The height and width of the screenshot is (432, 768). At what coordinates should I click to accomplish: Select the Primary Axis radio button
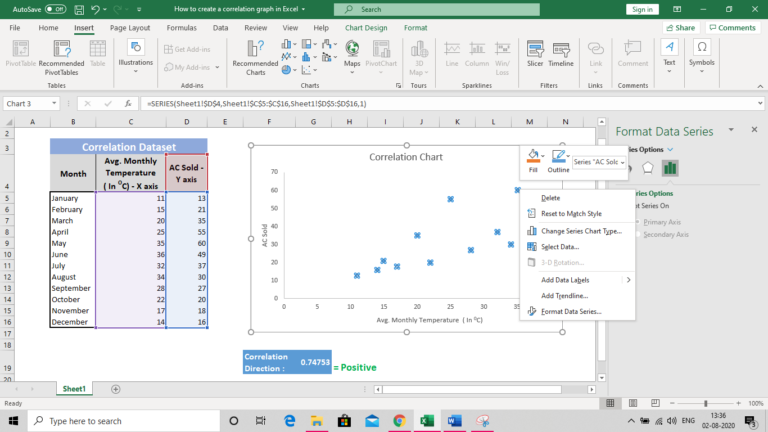tap(638, 222)
